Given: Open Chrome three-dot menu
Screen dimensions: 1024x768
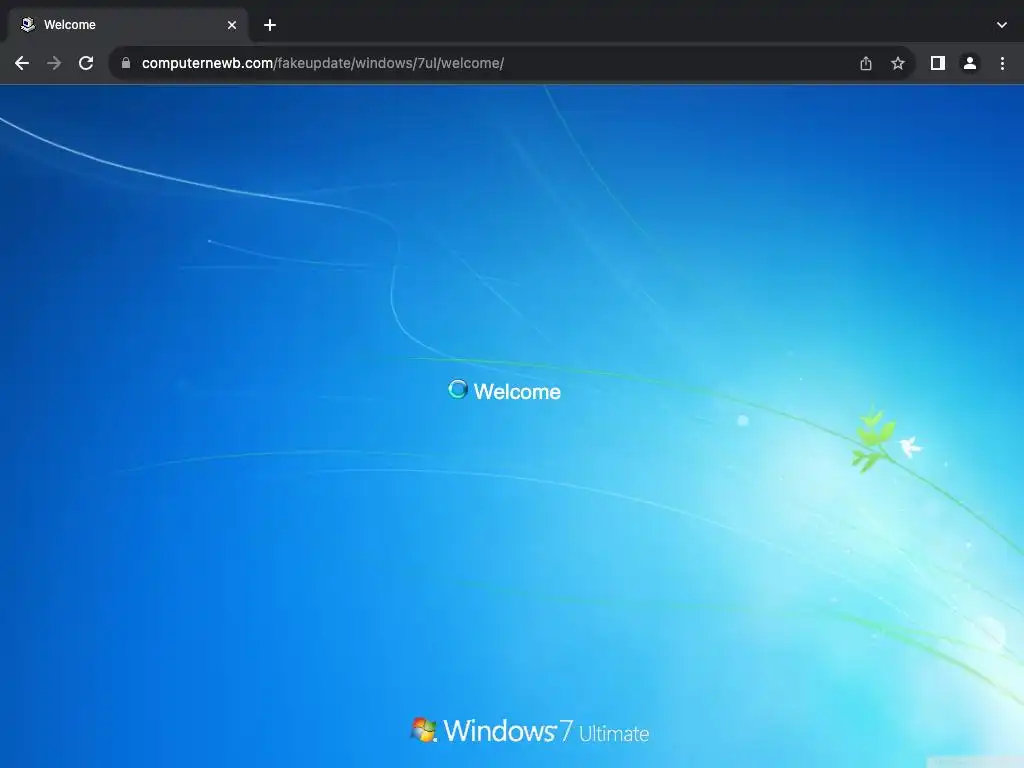Looking at the screenshot, I should click(1002, 63).
